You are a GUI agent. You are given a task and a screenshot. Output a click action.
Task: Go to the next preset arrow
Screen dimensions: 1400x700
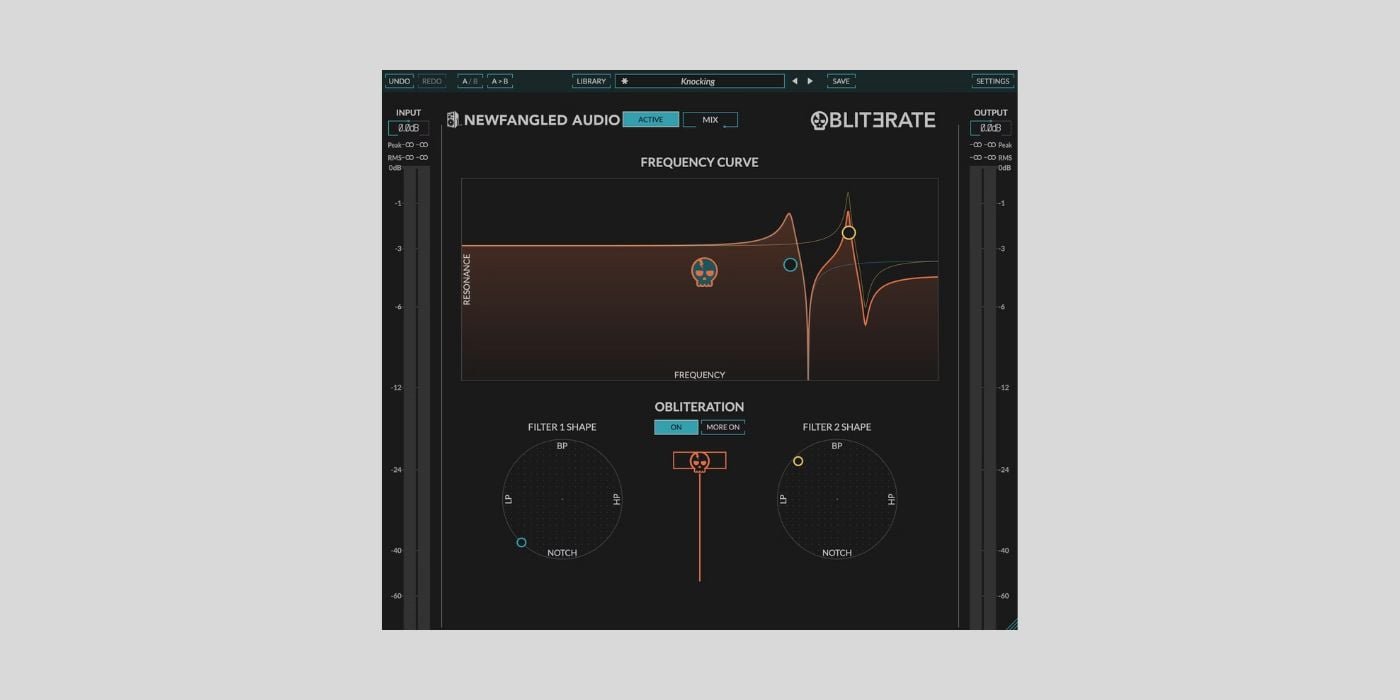(810, 81)
